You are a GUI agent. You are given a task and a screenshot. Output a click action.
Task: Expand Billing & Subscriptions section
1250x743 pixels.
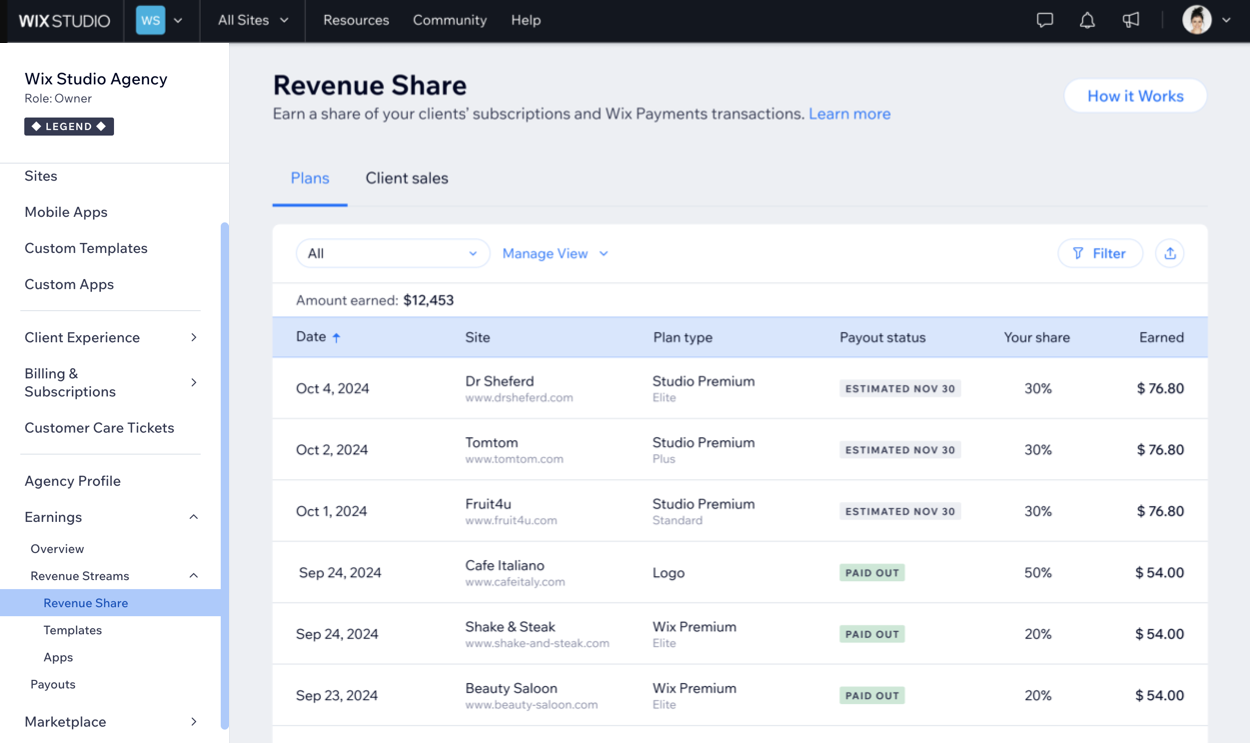click(194, 383)
